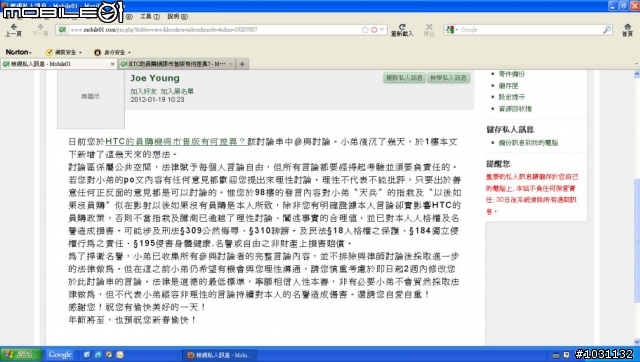Click the 刪除私人訊息 button
Viewport: 640px width, 362px height.
pos(404,78)
